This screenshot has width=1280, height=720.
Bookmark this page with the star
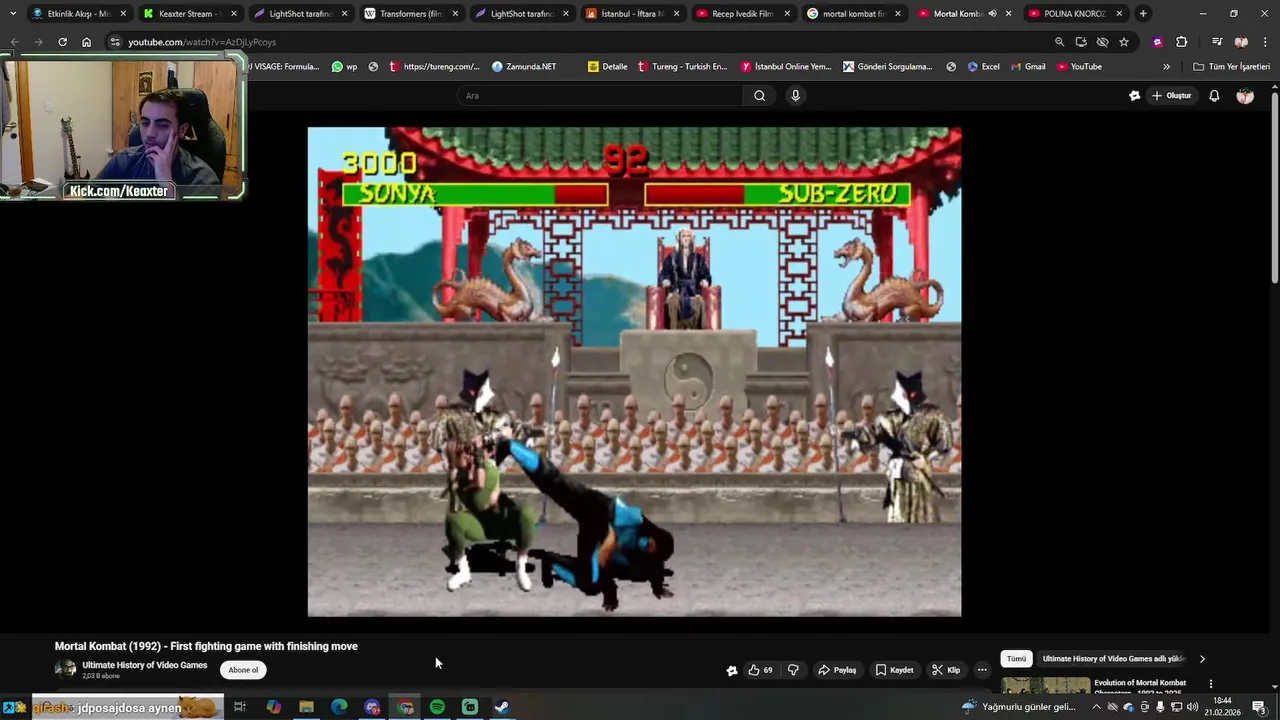pyautogui.click(x=1124, y=42)
